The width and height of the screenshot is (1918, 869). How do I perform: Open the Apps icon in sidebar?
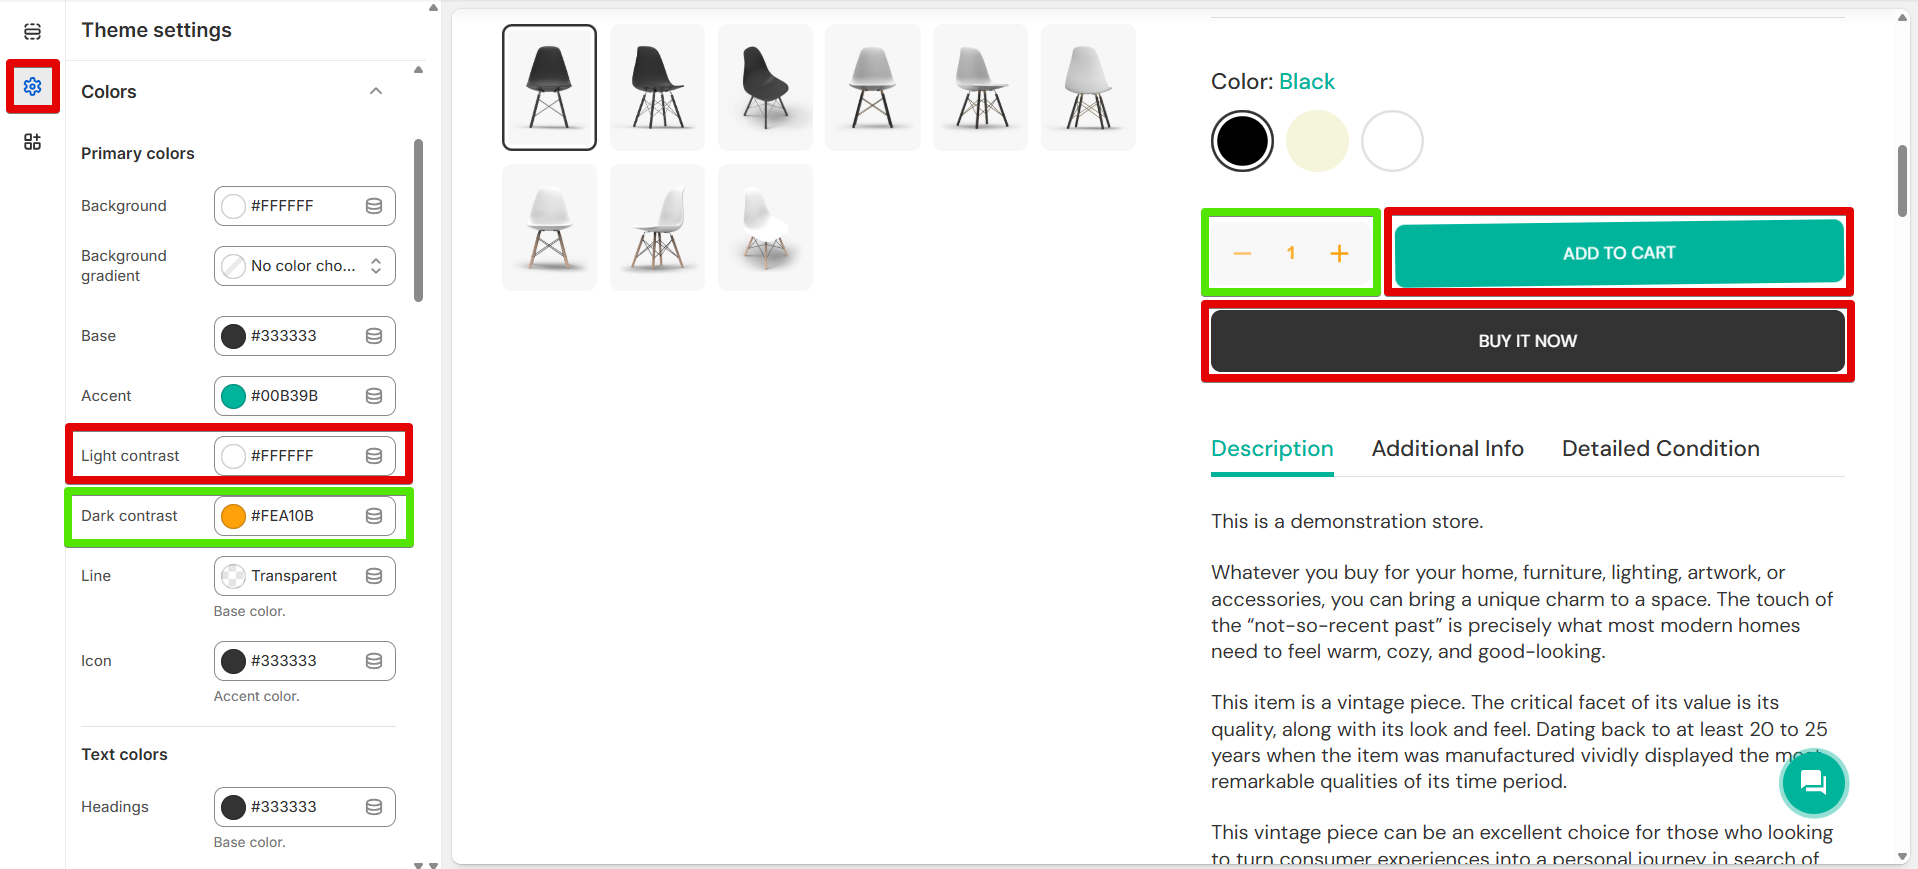coord(32,142)
